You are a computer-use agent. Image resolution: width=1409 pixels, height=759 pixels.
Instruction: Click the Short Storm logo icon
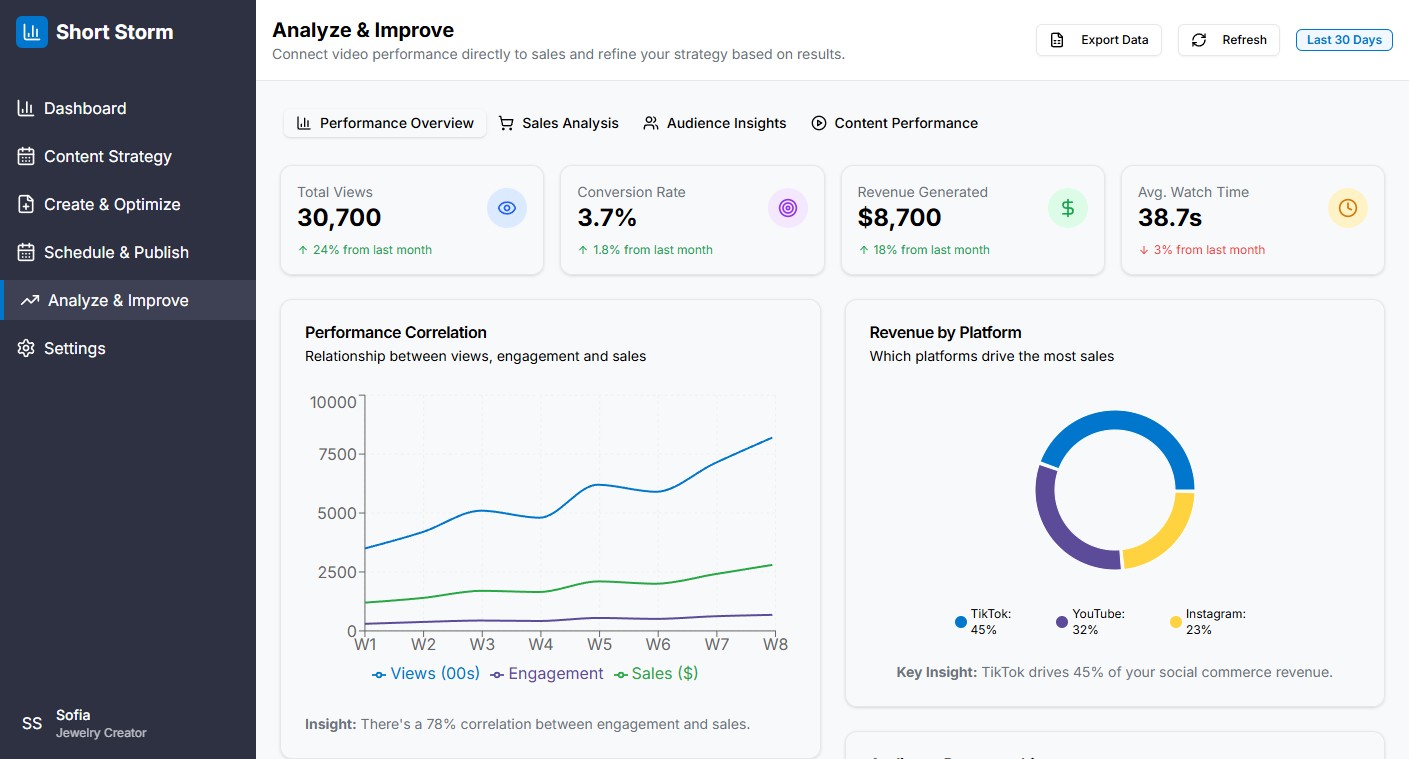tap(32, 32)
